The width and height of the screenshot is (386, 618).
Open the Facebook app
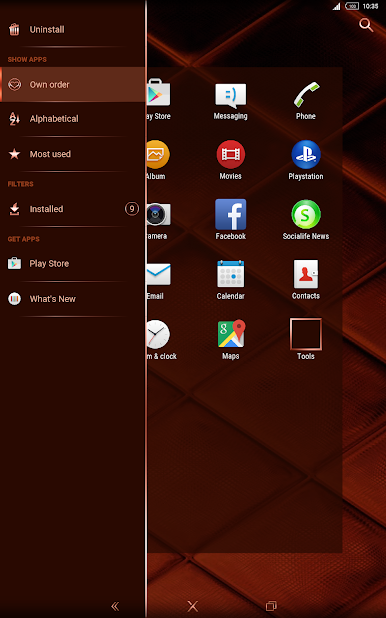[x=231, y=220]
